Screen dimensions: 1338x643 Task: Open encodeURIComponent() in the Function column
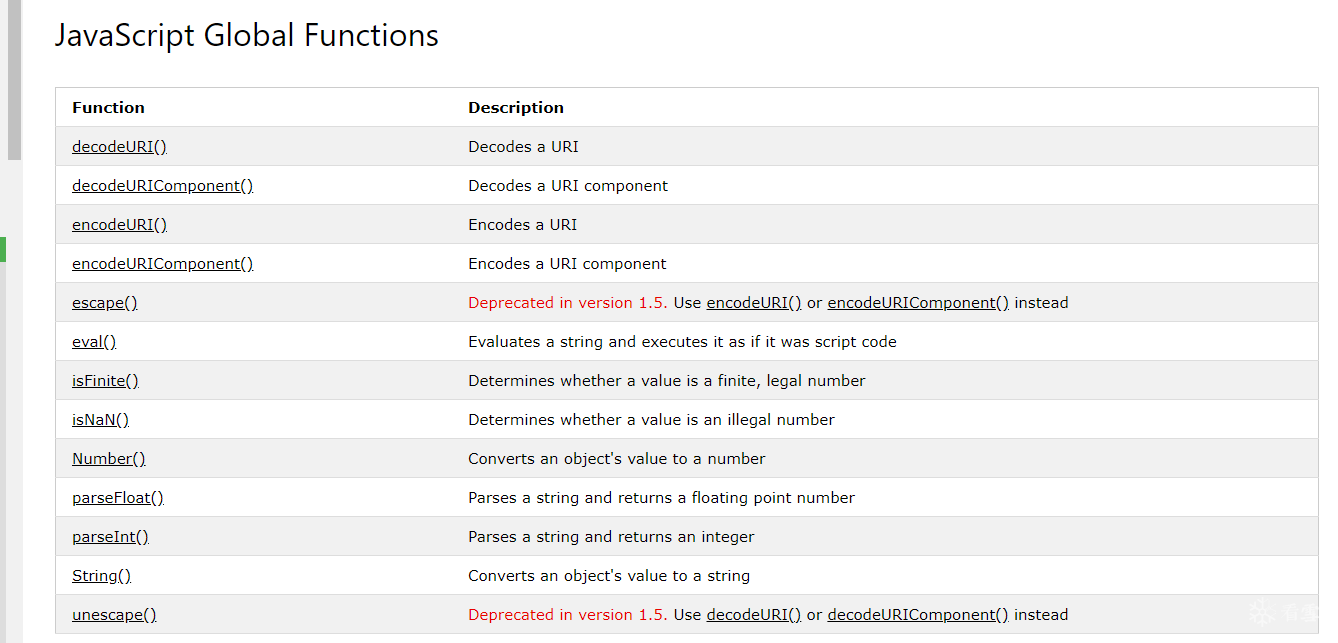tap(162, 264)
